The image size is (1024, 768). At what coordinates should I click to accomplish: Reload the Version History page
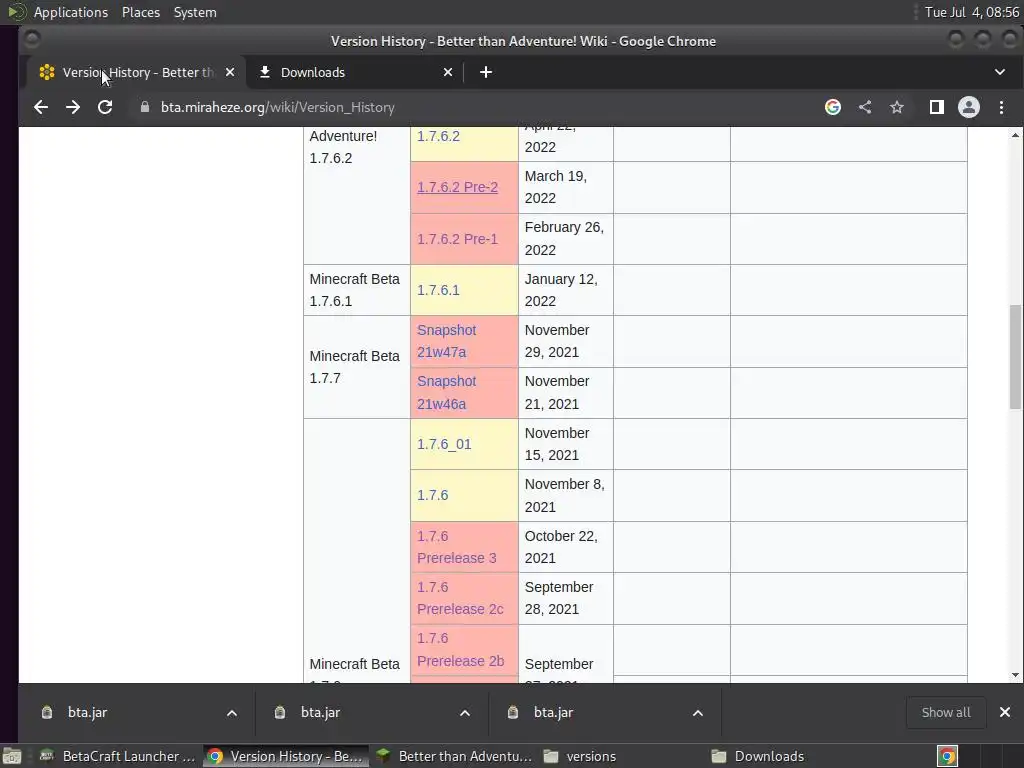click(104, 107)
